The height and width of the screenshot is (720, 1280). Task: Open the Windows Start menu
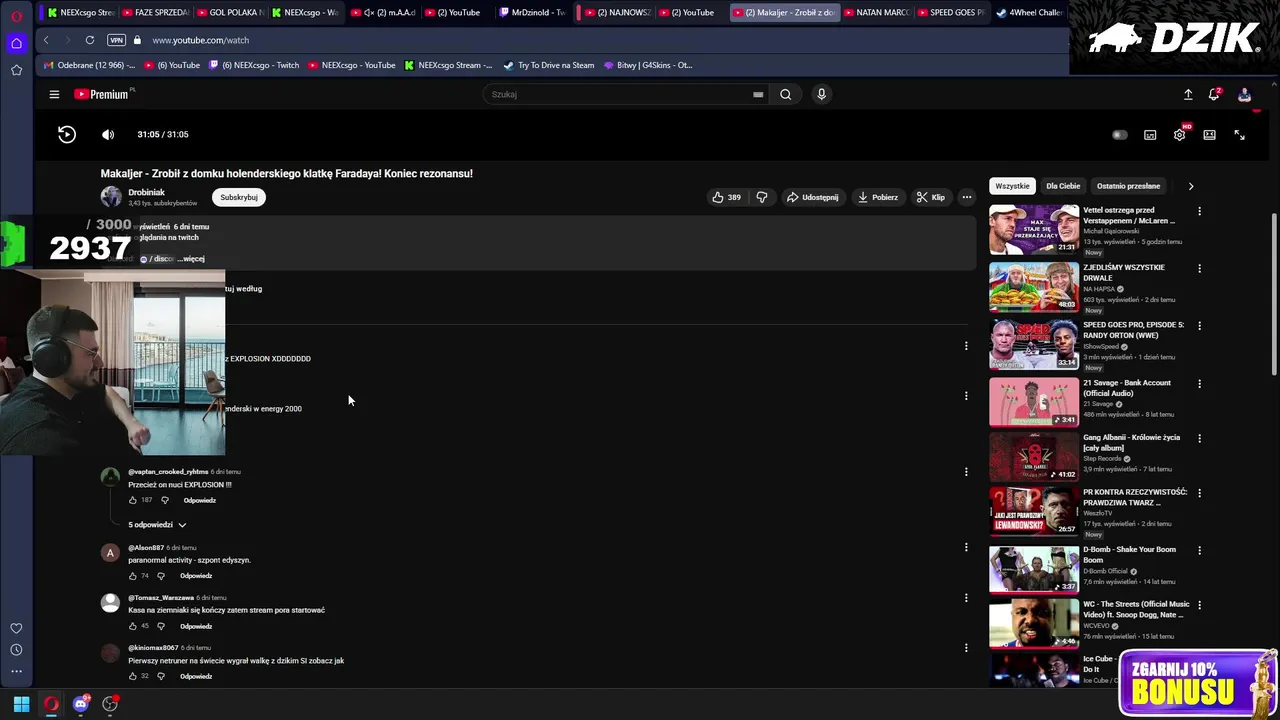coord(21,704)
